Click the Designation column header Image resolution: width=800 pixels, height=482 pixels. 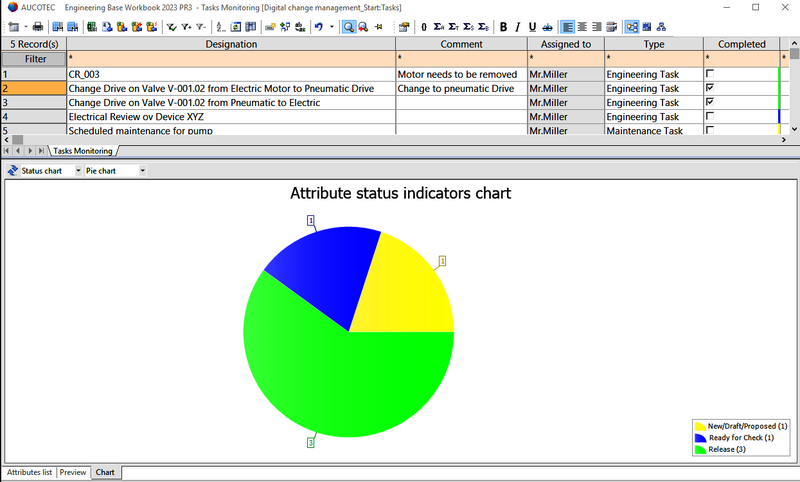pos(231,44)
